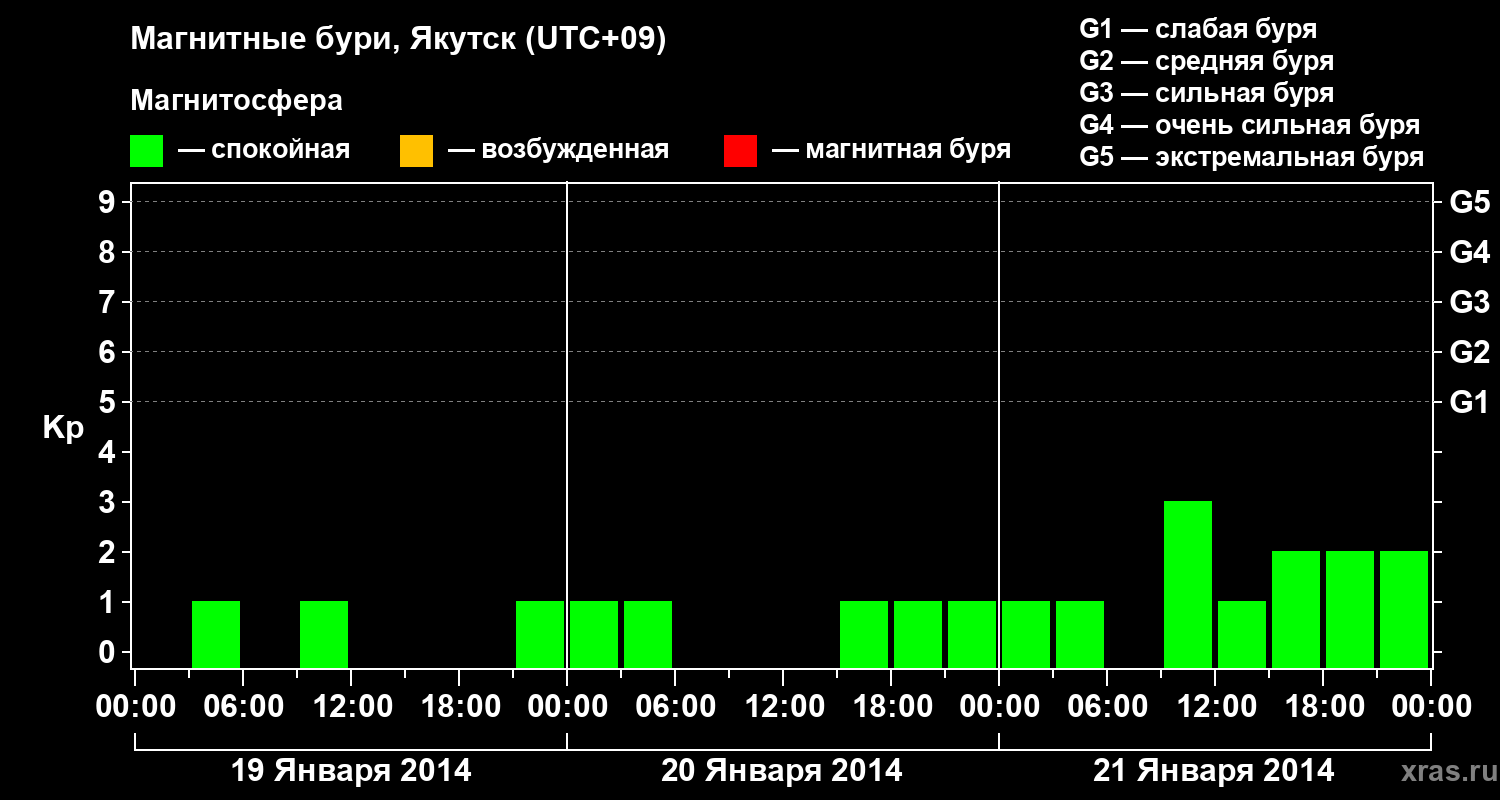The width and height of the screenshot is (1500, 800).
Task: Click the 03:00–06:00 bar on 21 Января
Action: point(1080,634)
